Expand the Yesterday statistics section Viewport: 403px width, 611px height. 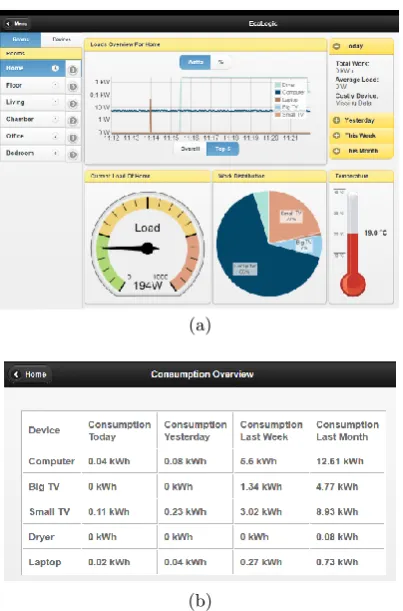coord(361,120)
